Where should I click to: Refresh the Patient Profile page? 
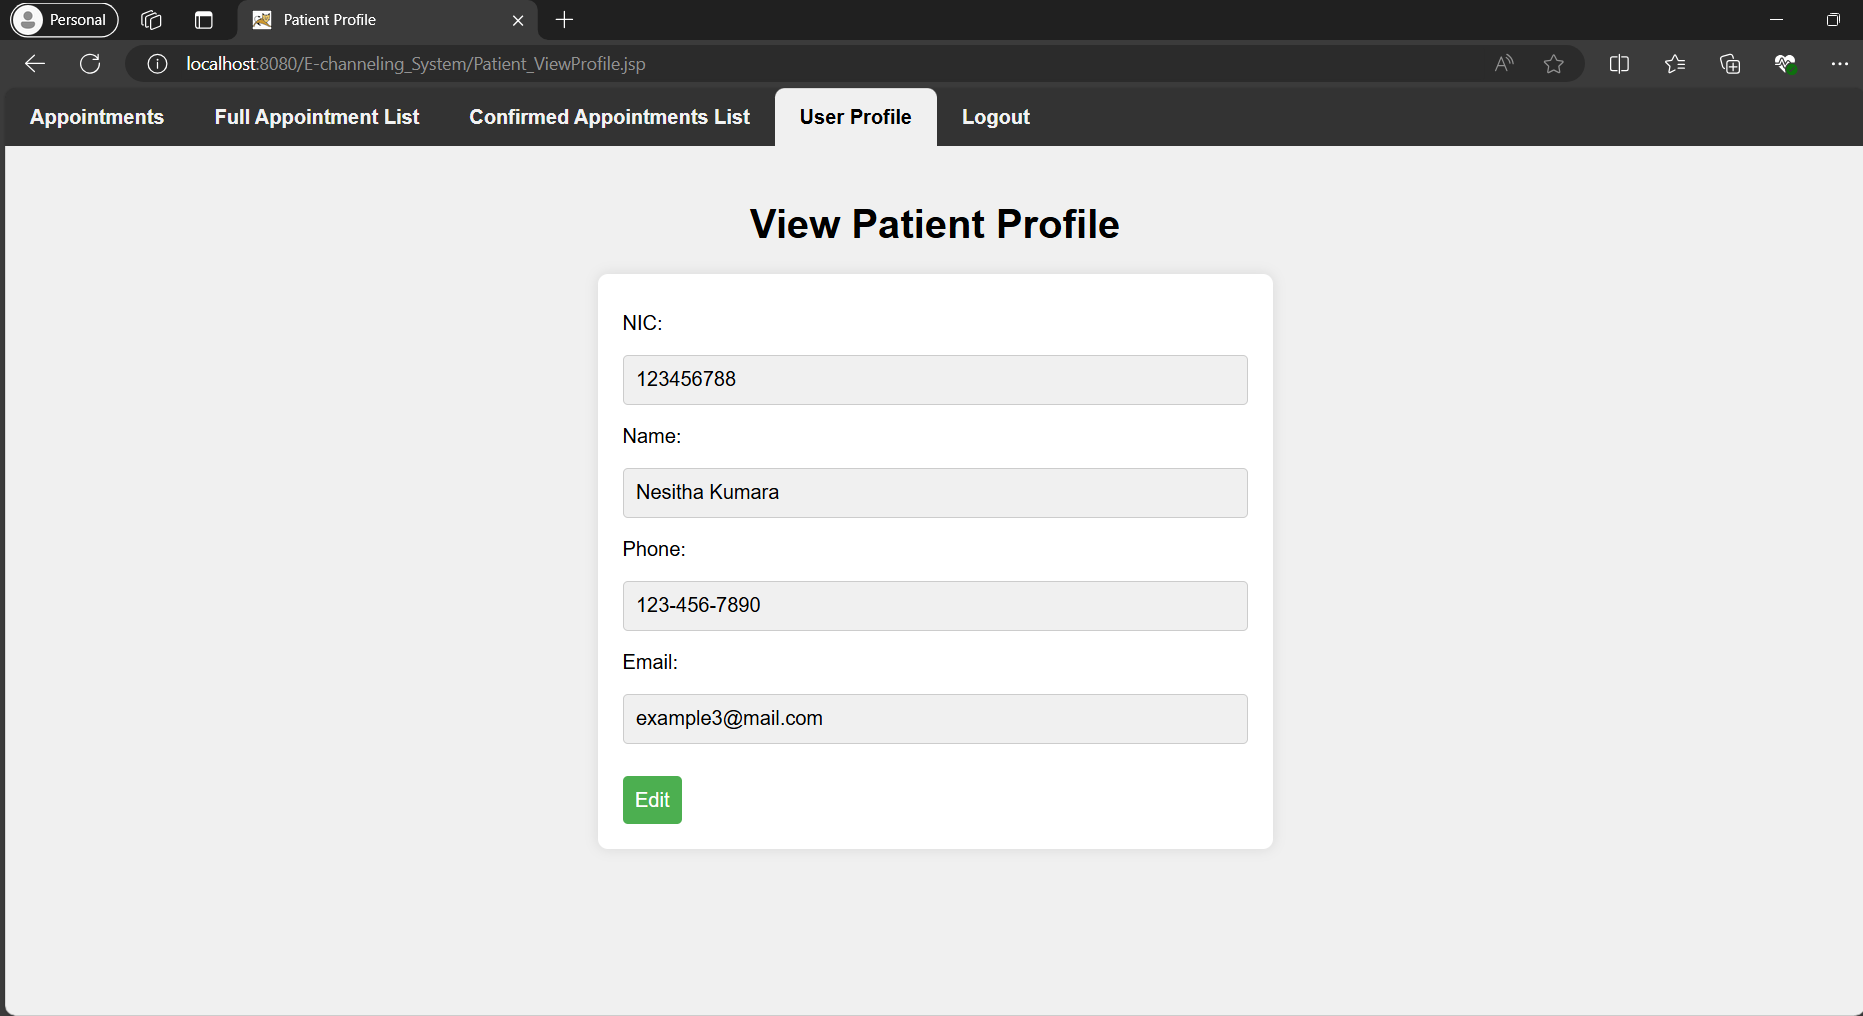click(90, 64)
